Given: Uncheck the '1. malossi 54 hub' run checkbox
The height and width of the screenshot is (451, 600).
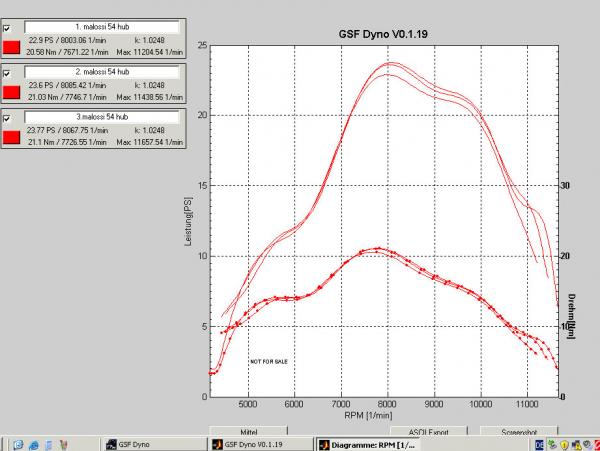Looking at the screenshot, I should [x=7, y=28].
